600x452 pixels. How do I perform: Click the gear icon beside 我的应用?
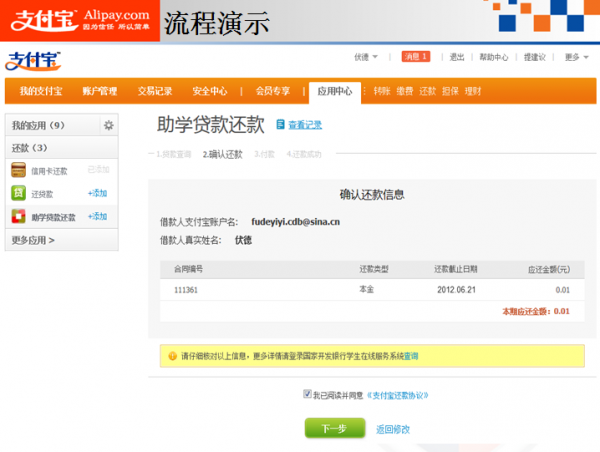coord(108,126)
